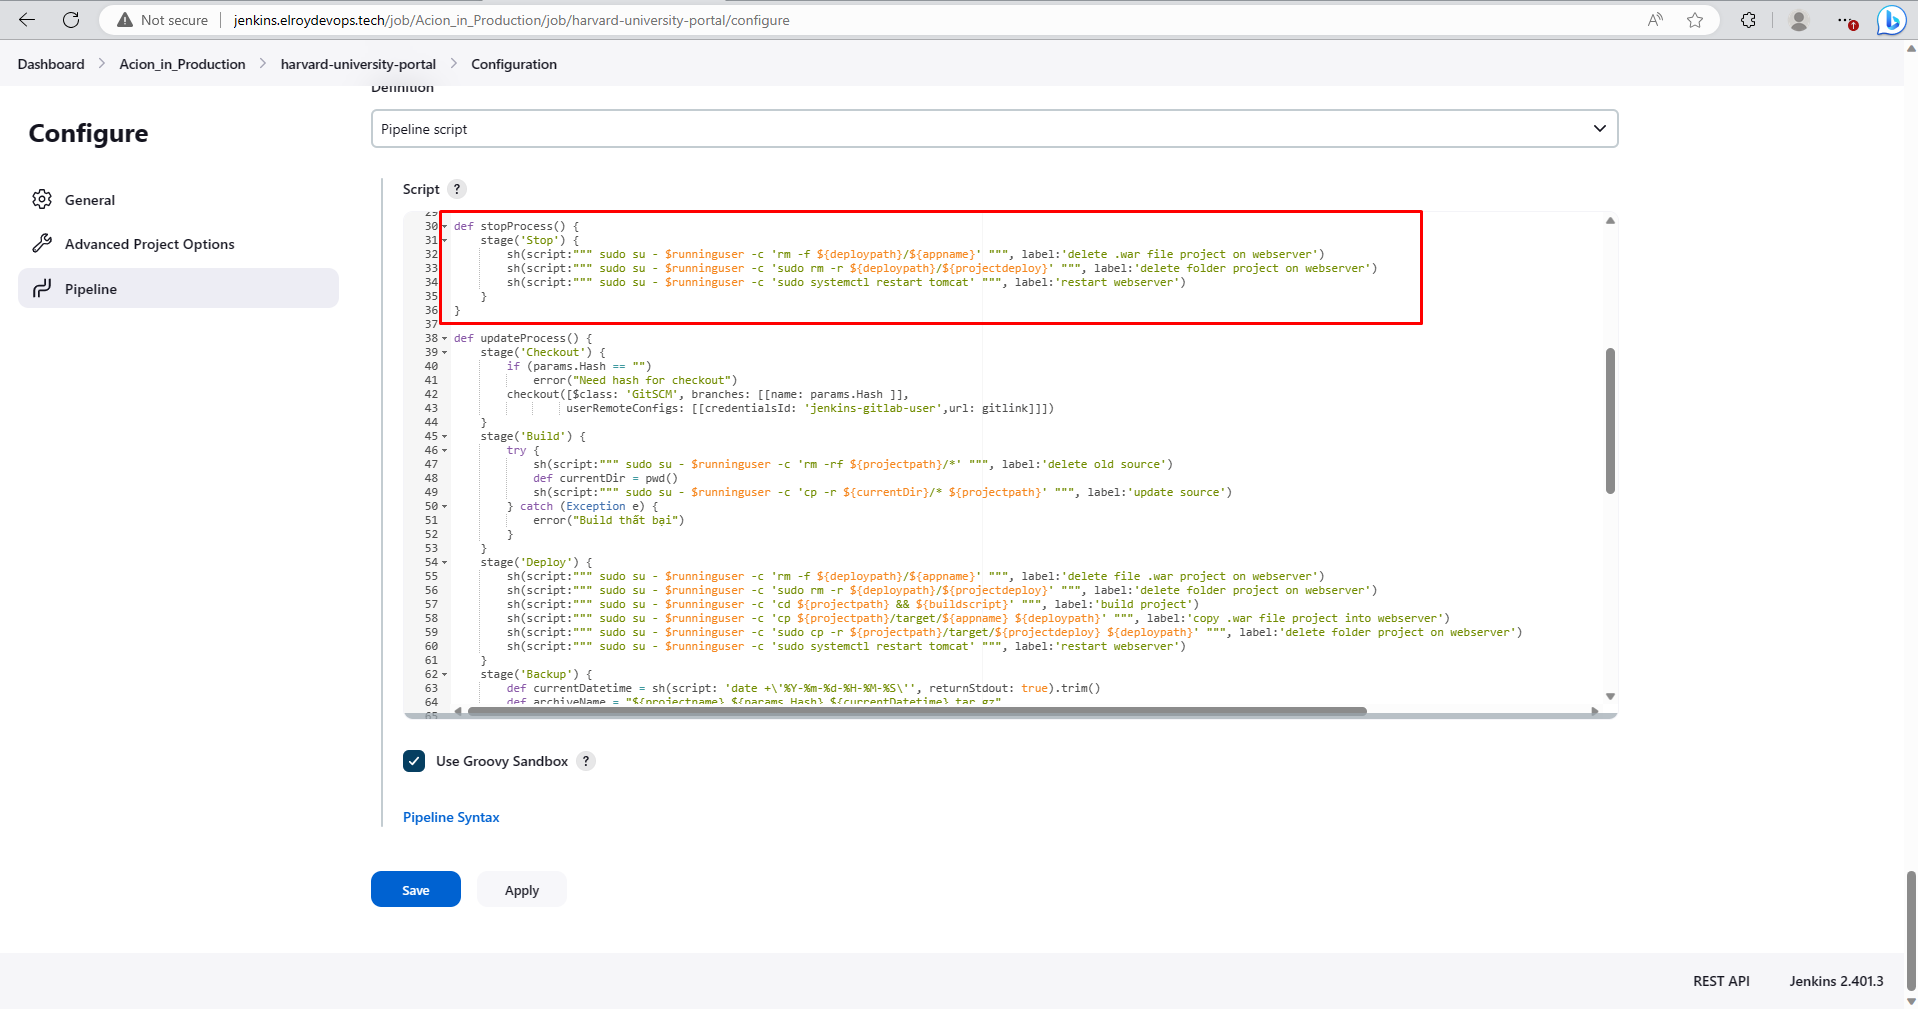Go to Dashboard breadcrumb

(x=51, y=64)
